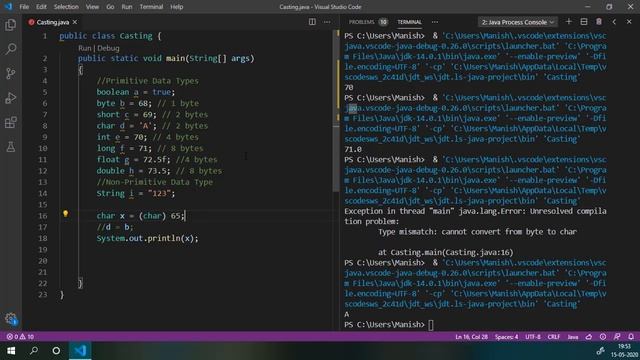Click 'at Casting.main(Casting.java:16)' in terminal

445,252
